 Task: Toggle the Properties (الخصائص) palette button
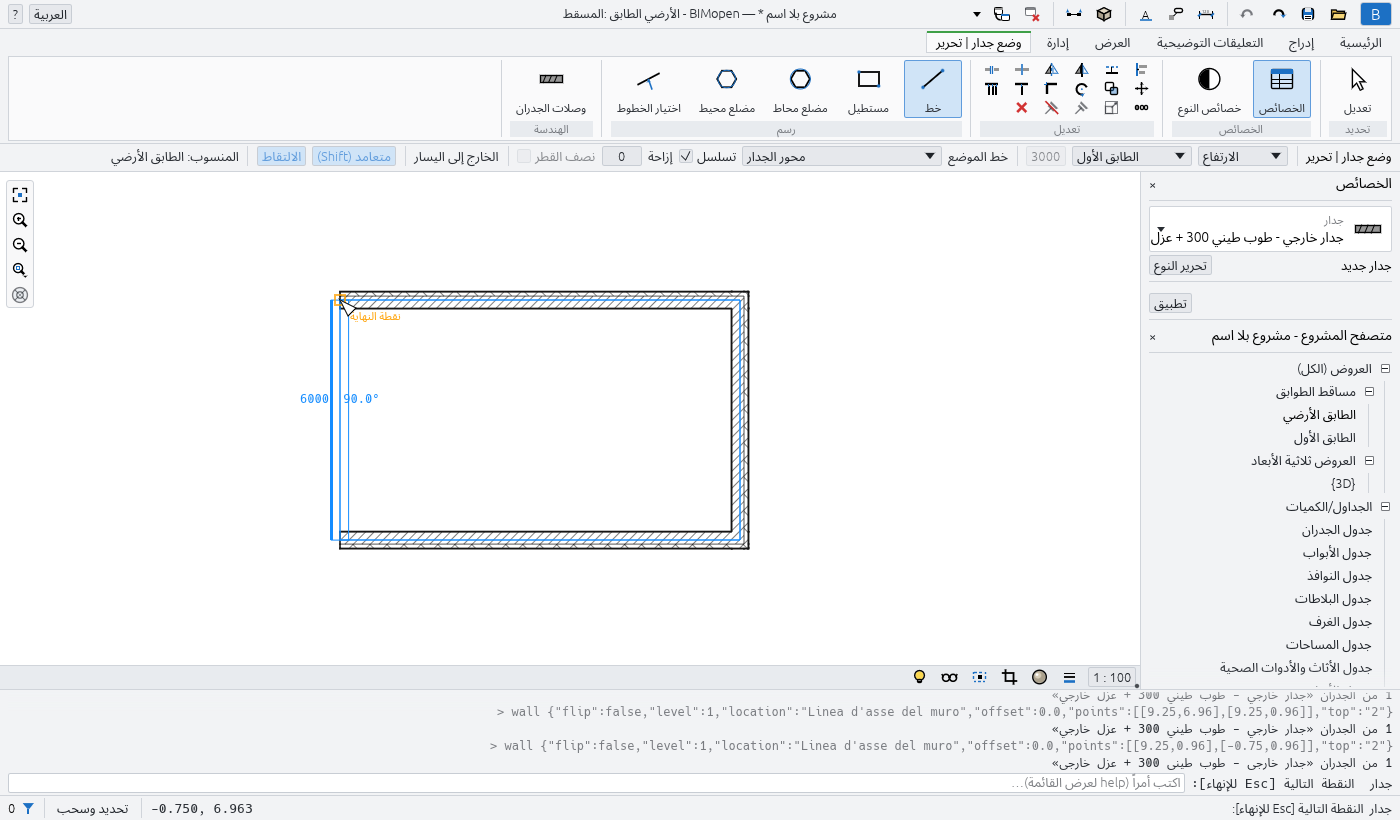pos(1282,89)
